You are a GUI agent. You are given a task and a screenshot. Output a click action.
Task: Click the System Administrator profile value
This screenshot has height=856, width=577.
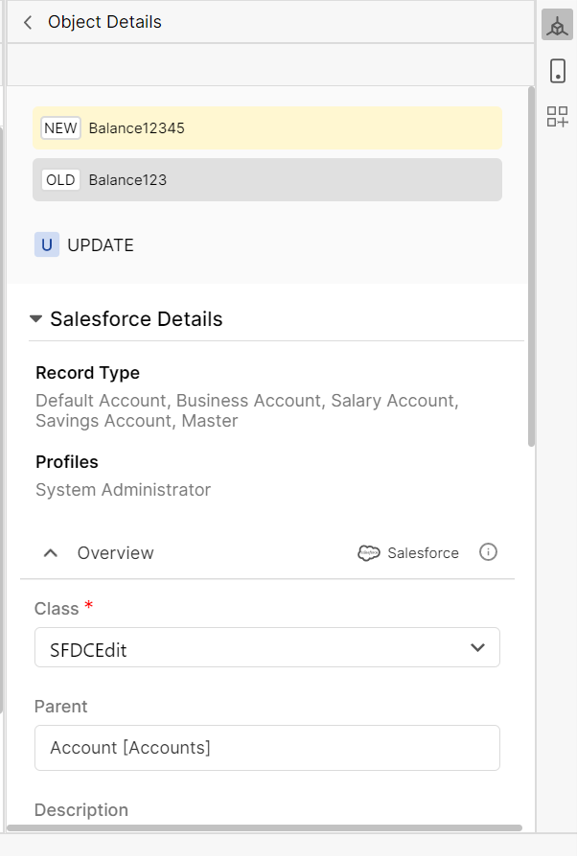pyautogui.click(x=123, y=490)
